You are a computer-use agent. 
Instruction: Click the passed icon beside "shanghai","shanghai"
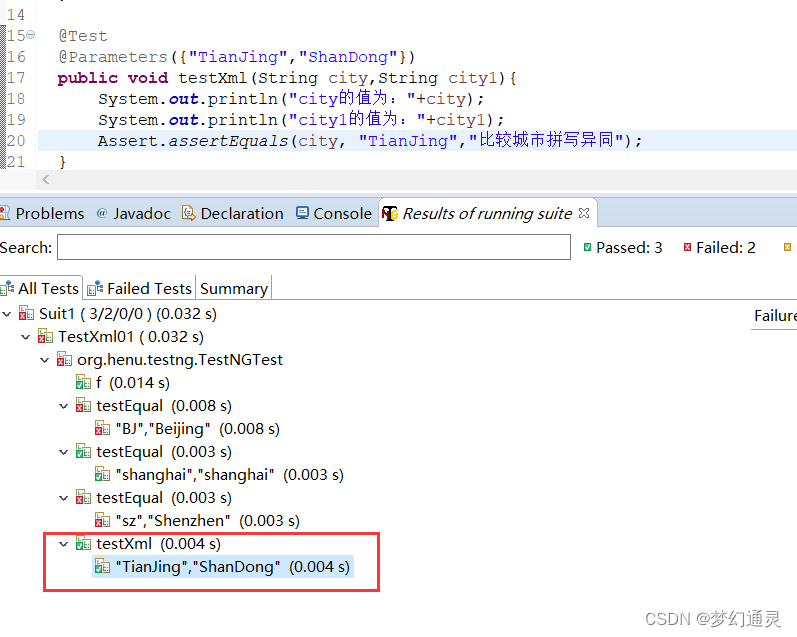[x=102, y=474]
